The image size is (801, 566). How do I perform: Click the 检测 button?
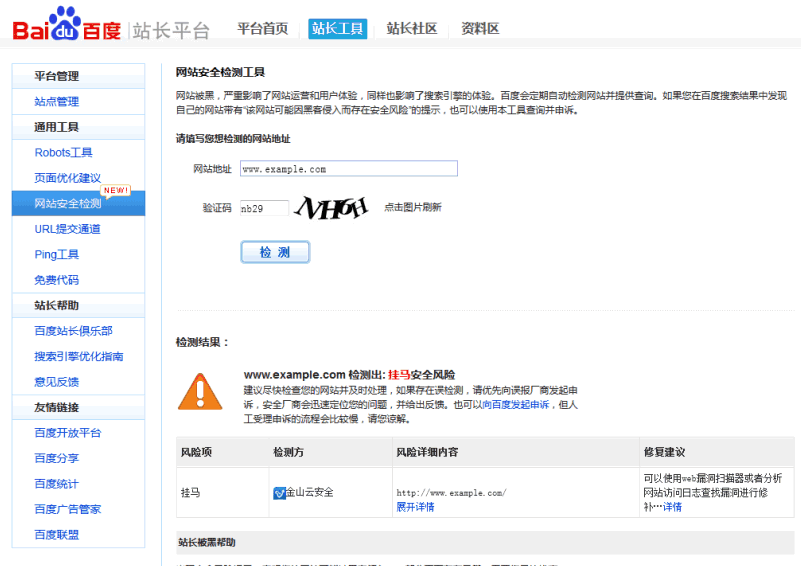(275, 252)
